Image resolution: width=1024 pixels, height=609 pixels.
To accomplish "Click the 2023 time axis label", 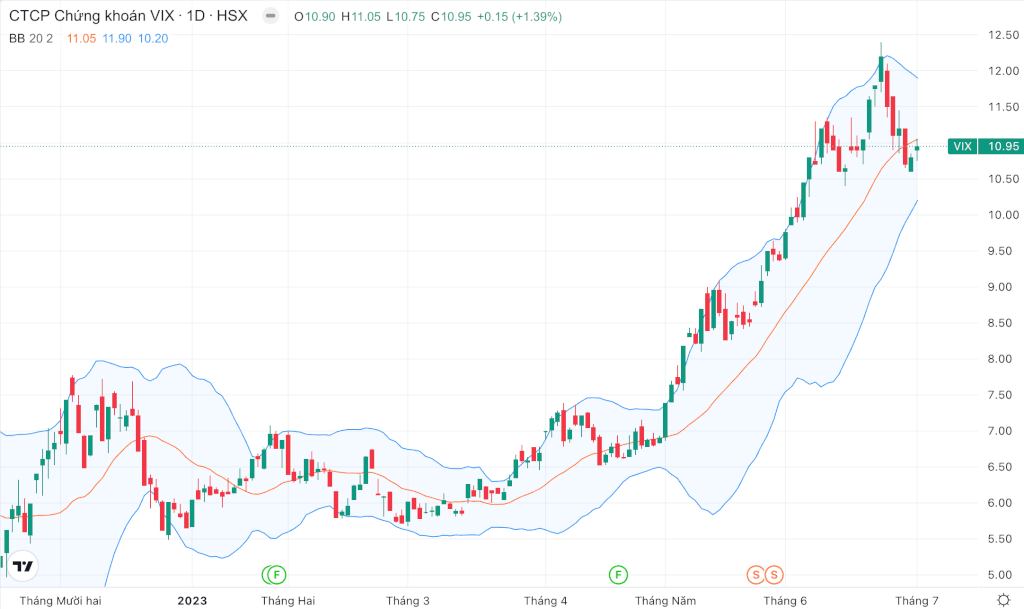I will (x=192, y=601).
